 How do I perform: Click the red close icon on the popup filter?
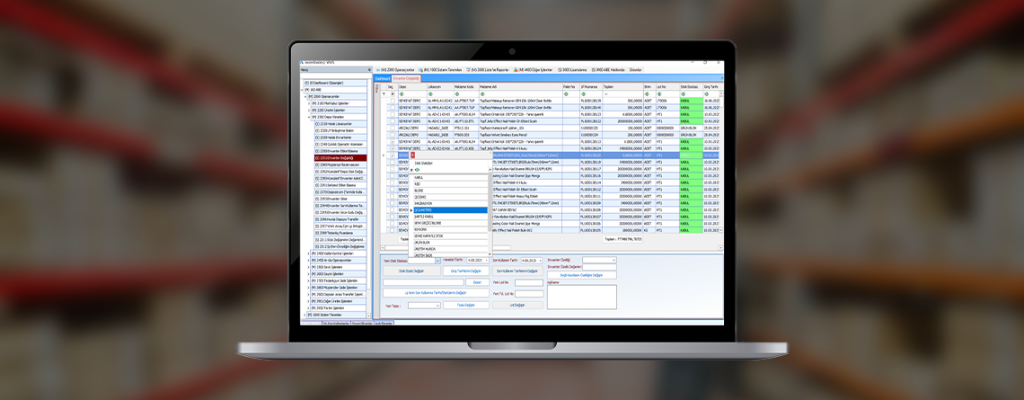[x=413, y=156]
